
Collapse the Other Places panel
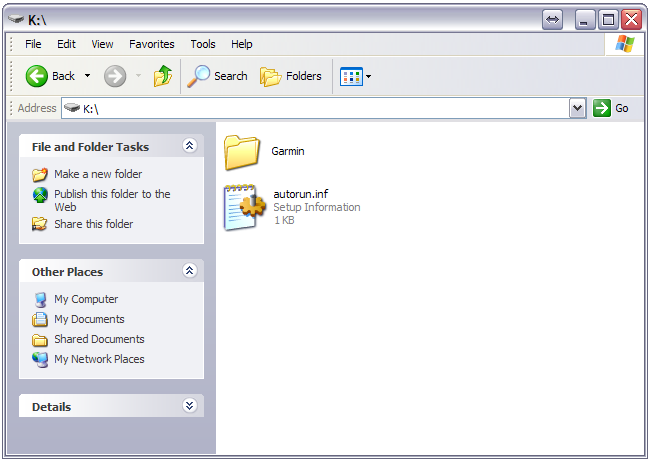pyautogui.click(x=189, y=271)
